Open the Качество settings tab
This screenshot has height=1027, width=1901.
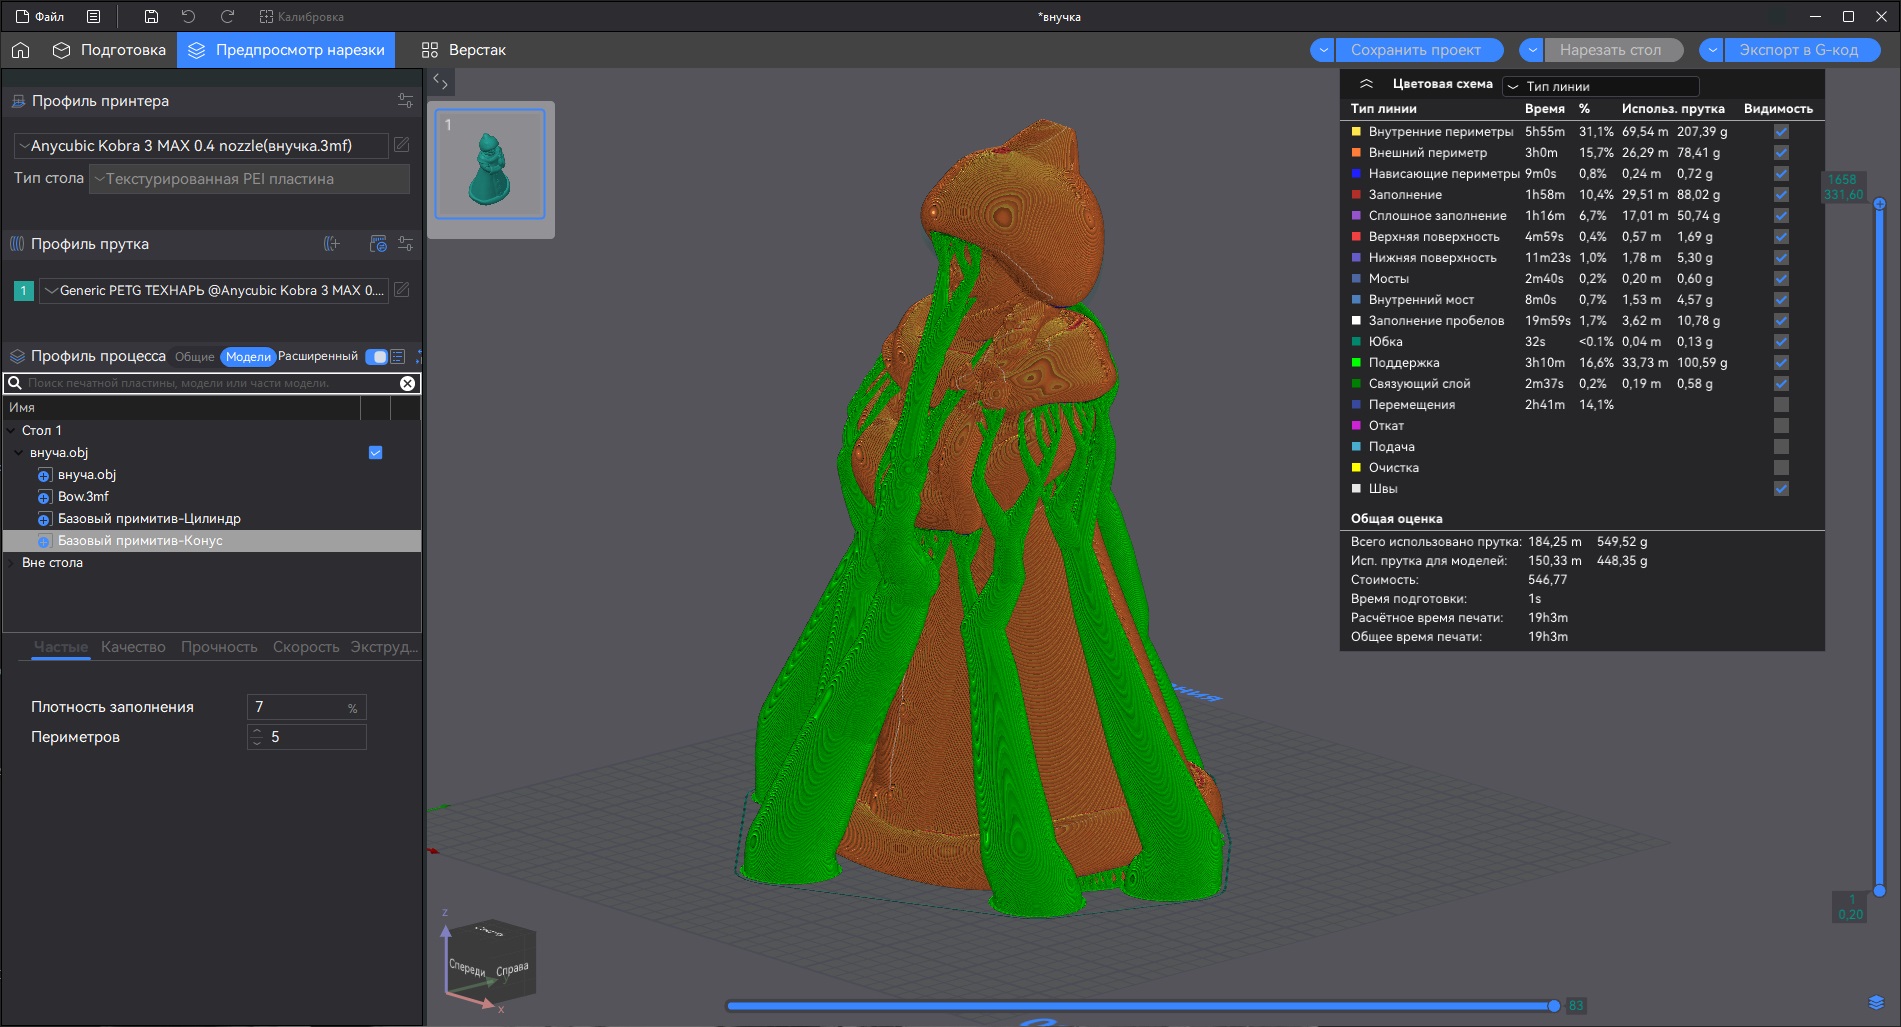click(133, 647)
